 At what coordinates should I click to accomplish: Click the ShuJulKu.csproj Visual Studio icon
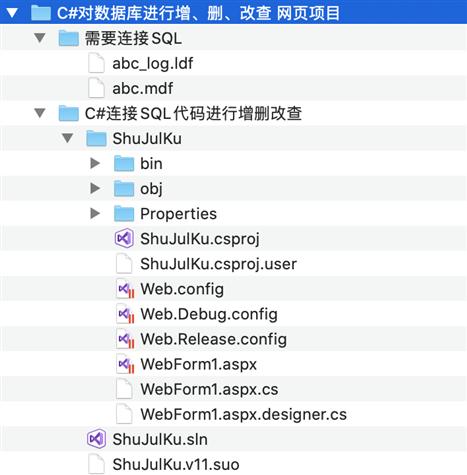(x=124, y=239)
